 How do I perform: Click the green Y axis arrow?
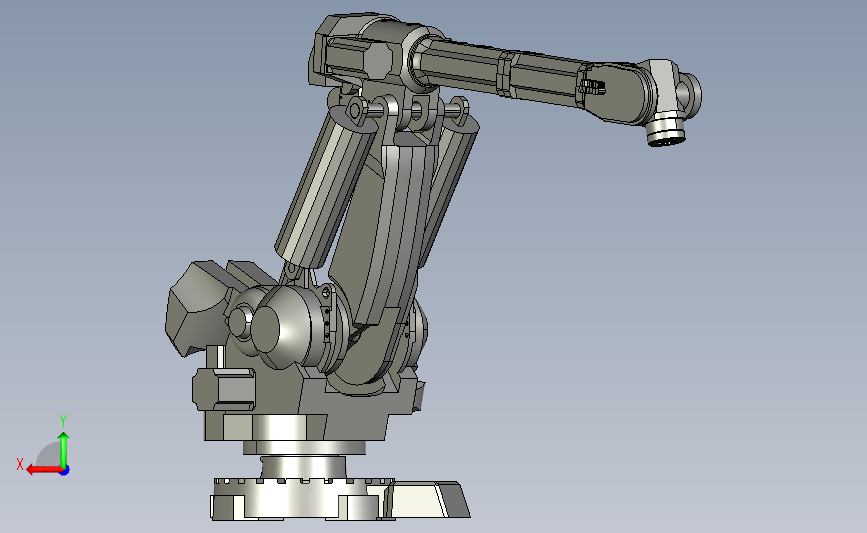point(64,451)
